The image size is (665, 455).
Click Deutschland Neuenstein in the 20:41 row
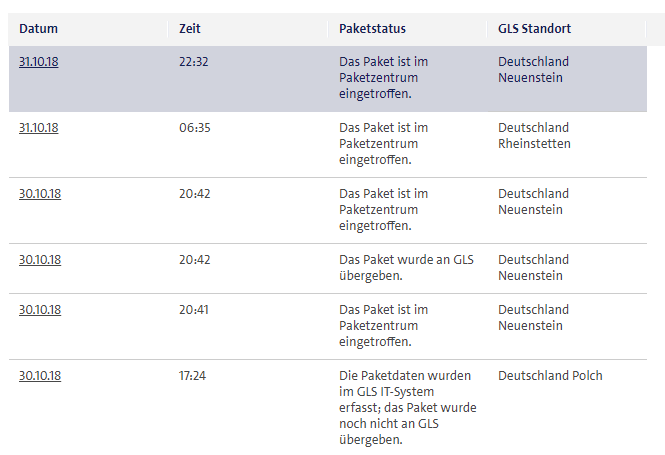point(533,318)
